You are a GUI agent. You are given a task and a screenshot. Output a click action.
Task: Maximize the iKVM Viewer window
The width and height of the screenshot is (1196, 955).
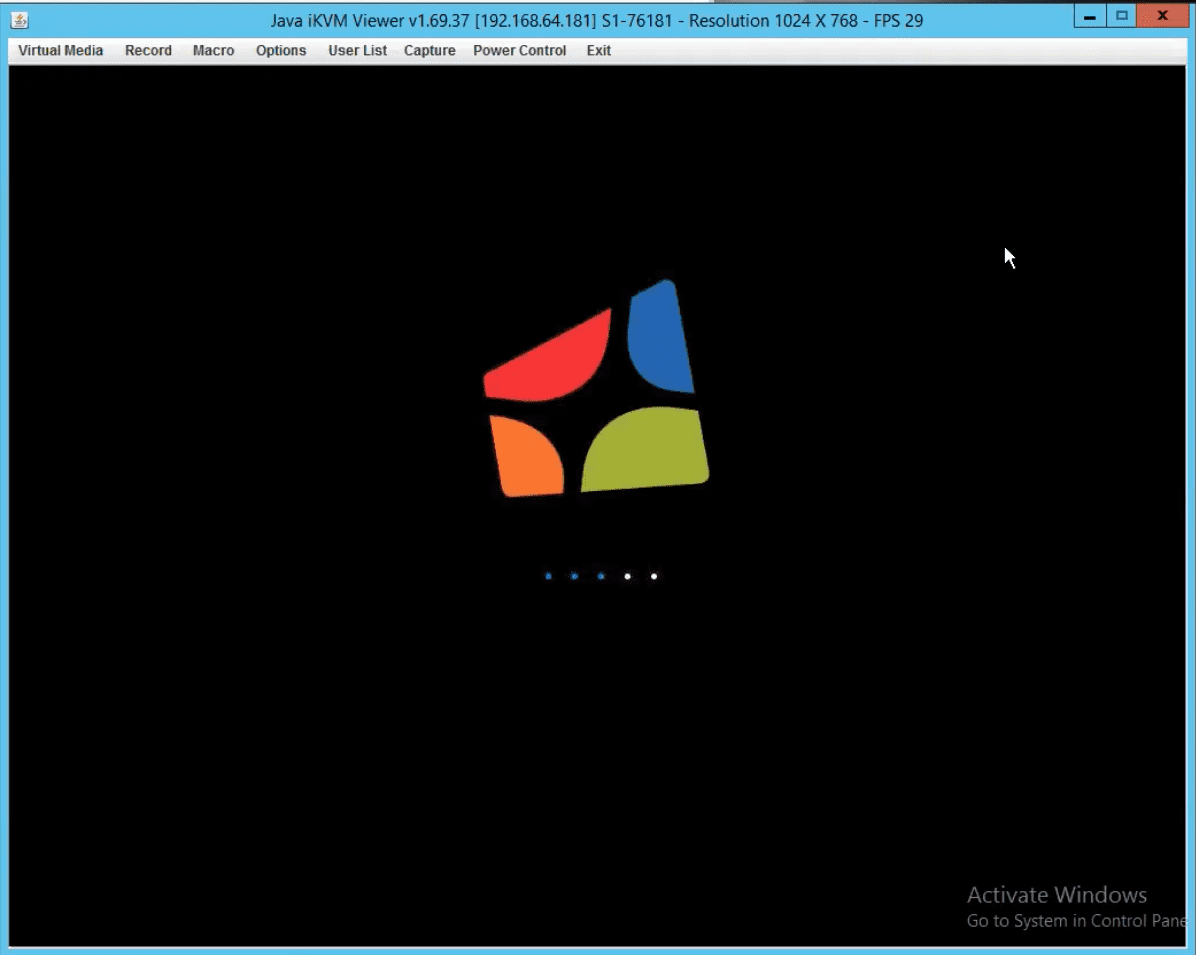click(1121, 16)
